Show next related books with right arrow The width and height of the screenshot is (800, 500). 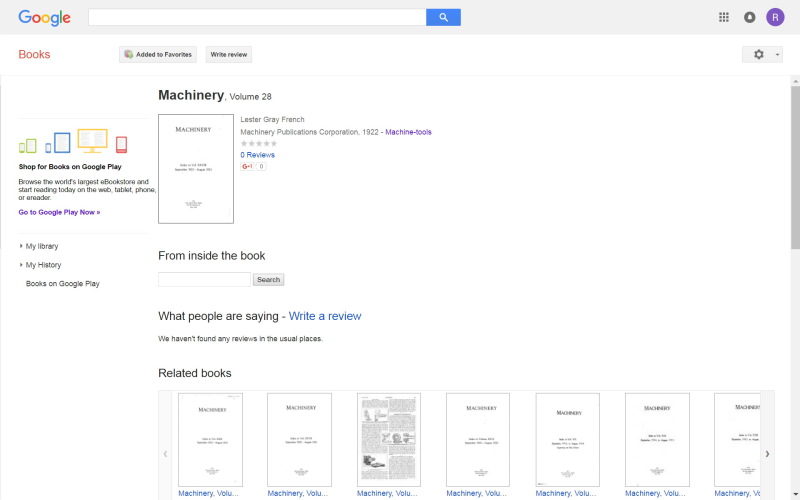click(x=767, y=454)
